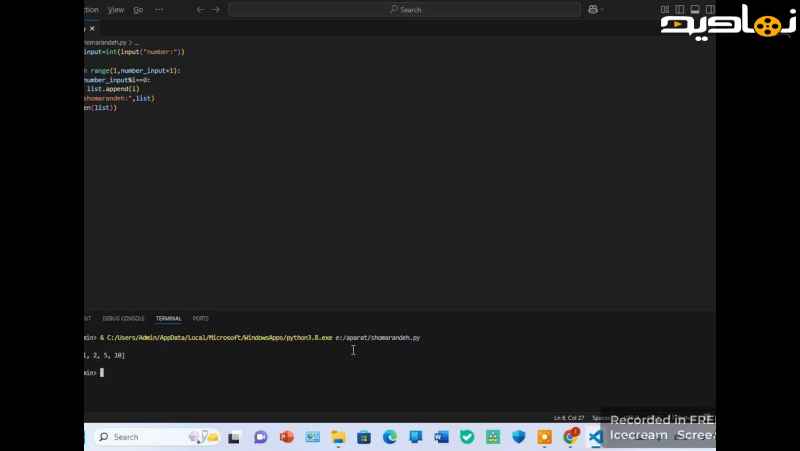Viewport: 800px width, 451px height.
Task: Launch Microsoft Word from the taskbar
Action: 441,437
